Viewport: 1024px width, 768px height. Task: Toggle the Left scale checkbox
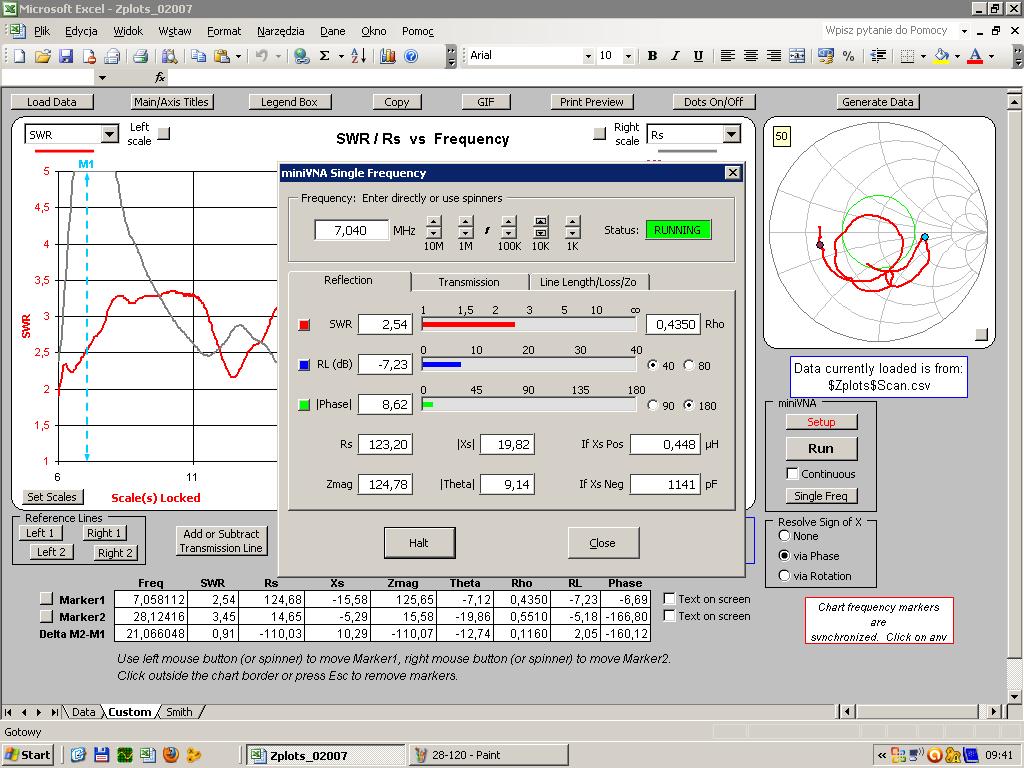[165, 134]
